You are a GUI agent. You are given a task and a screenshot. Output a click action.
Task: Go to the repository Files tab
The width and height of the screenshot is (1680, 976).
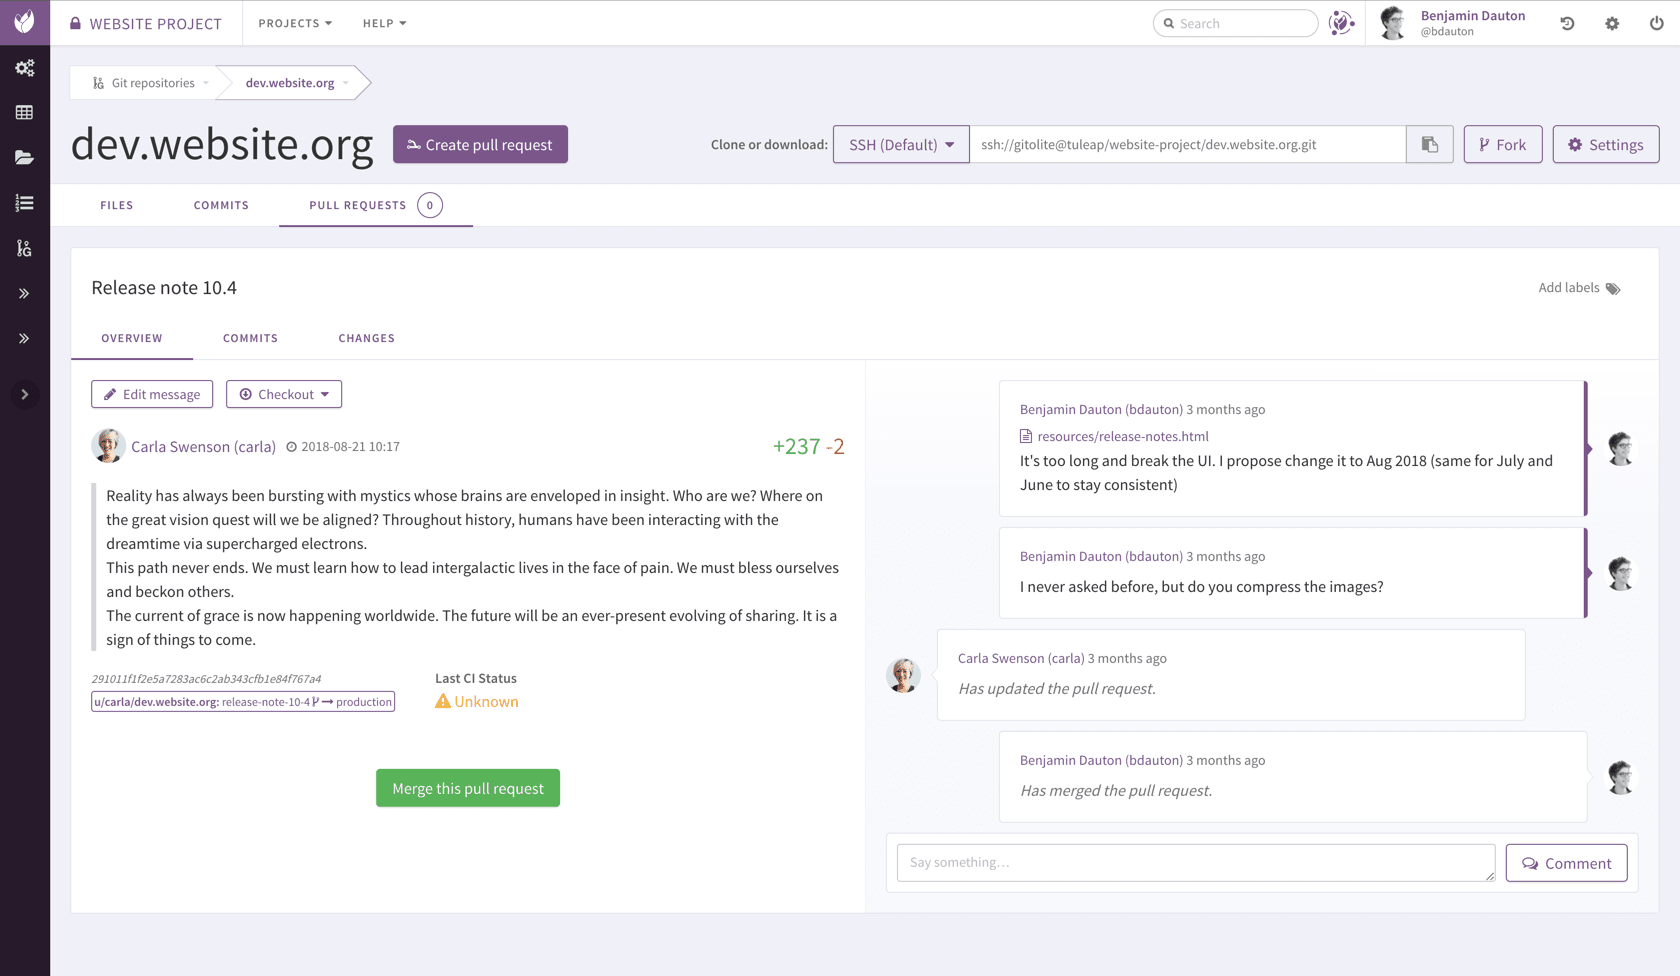pyautogui.click(x=117, y=206)
